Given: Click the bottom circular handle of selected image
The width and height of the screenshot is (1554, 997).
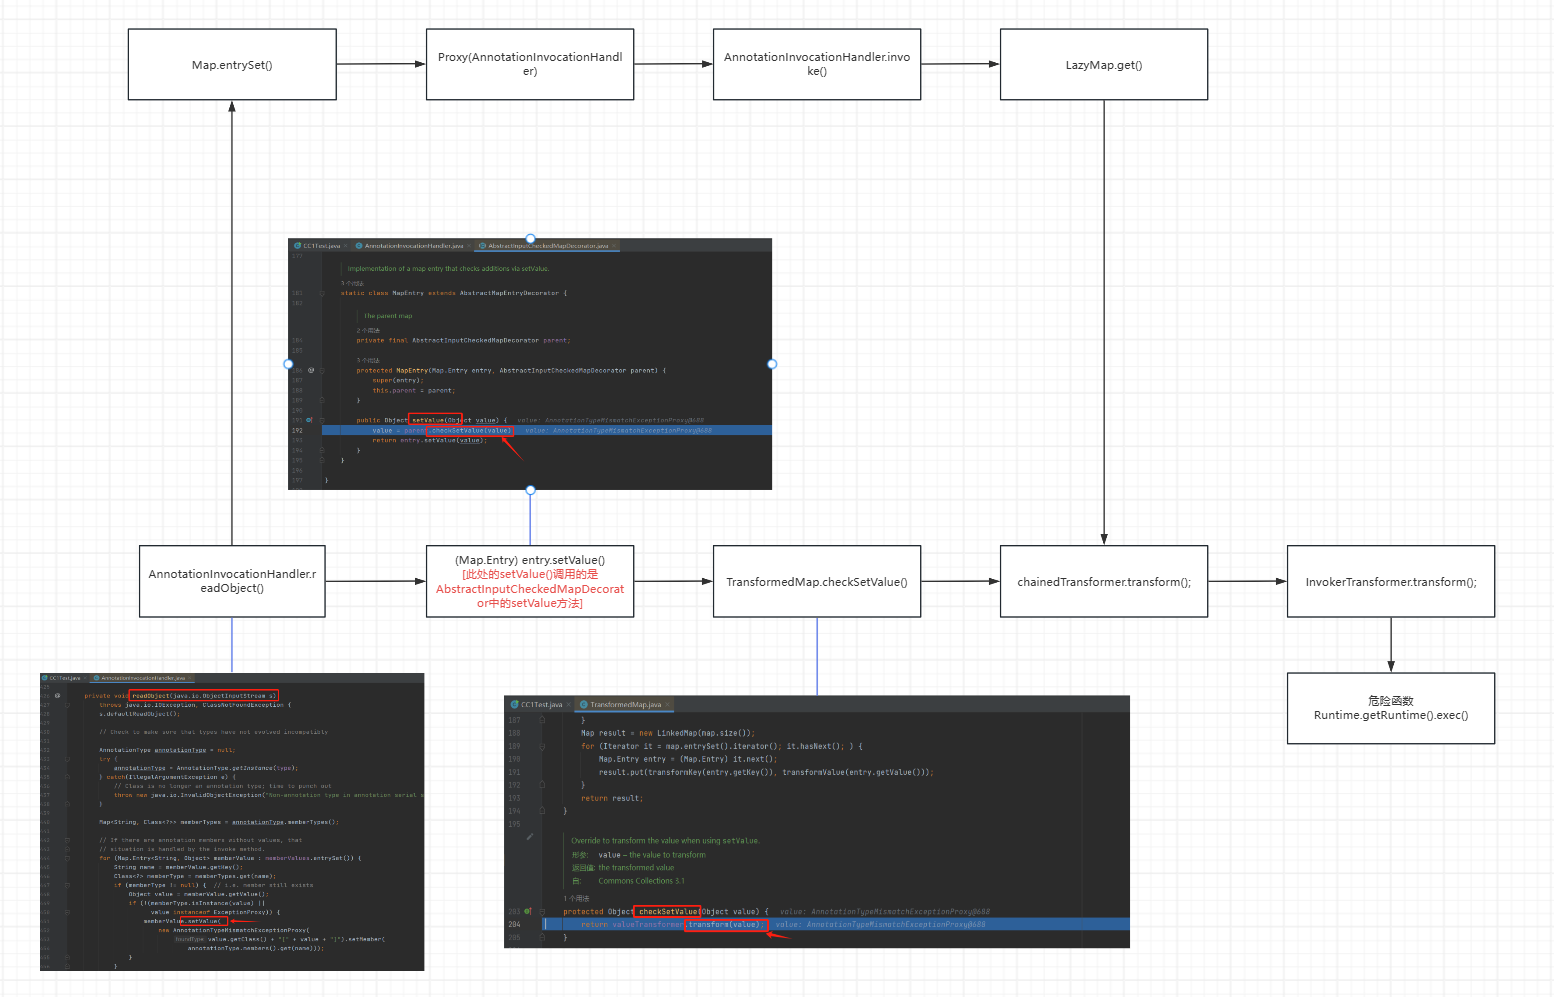Looking at the screenshot, I should pos(530,490).
